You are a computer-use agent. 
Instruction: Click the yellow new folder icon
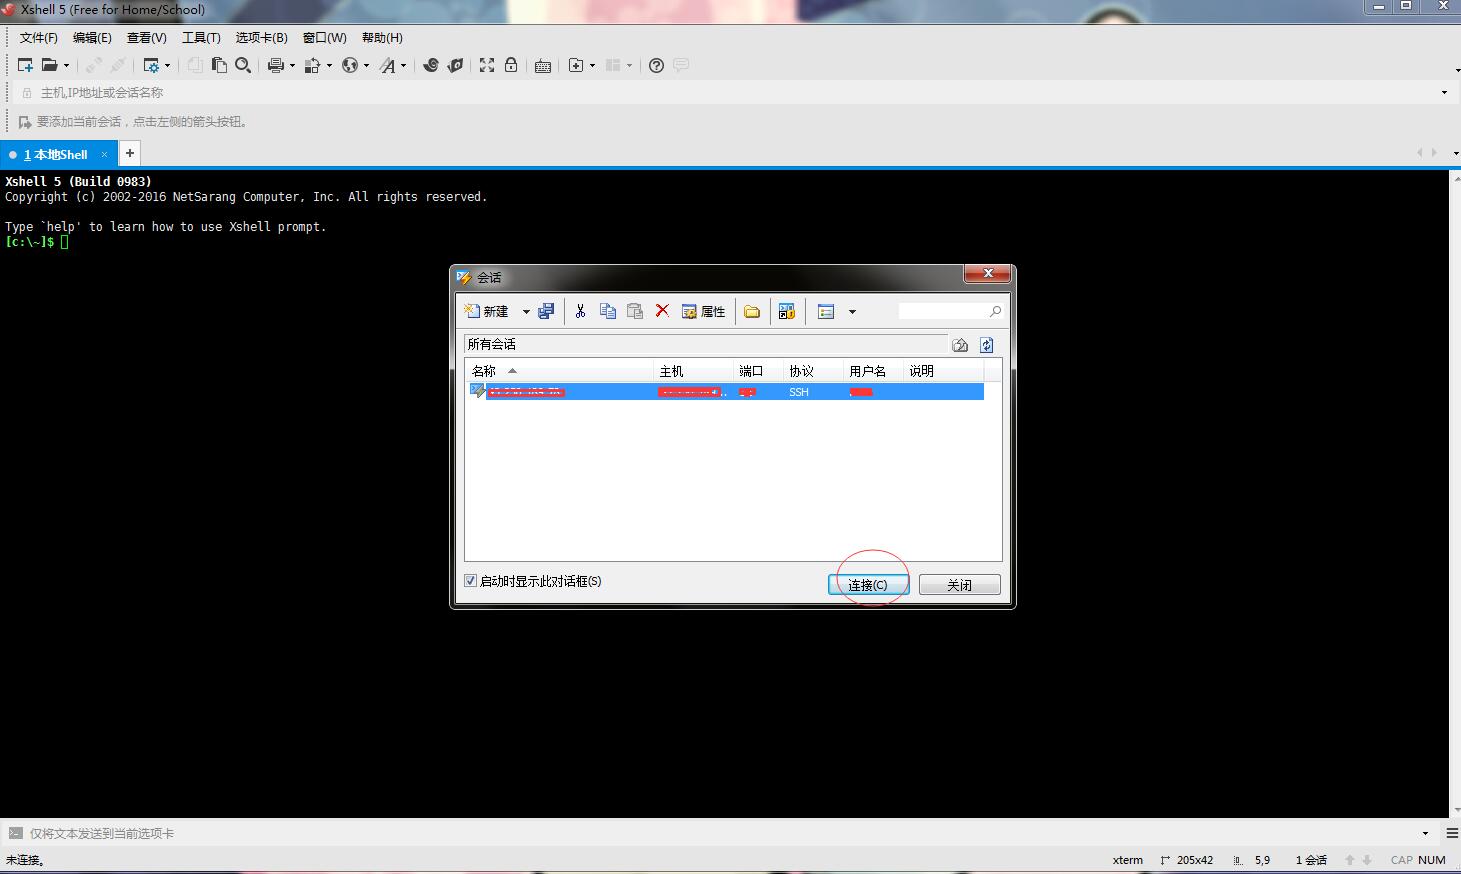tap(752, 311)
